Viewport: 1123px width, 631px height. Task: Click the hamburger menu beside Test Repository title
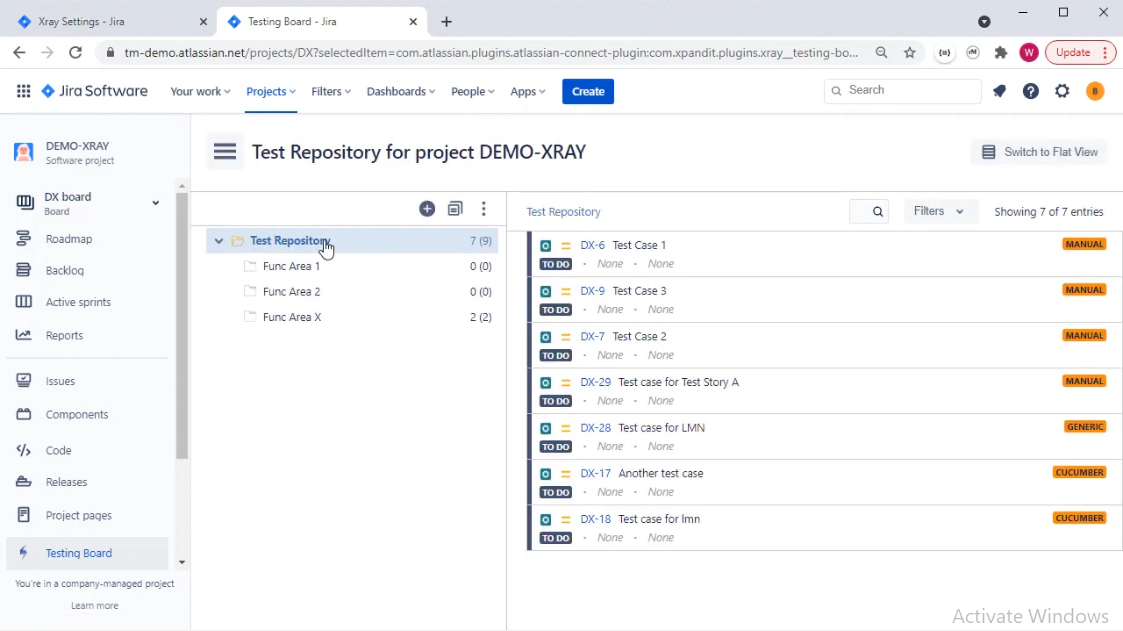point(225,152)
